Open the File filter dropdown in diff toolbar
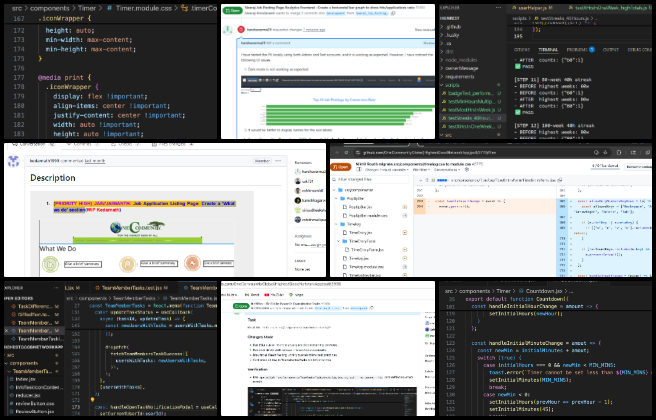This screenshot has height=420, width=656. point(422,170)
